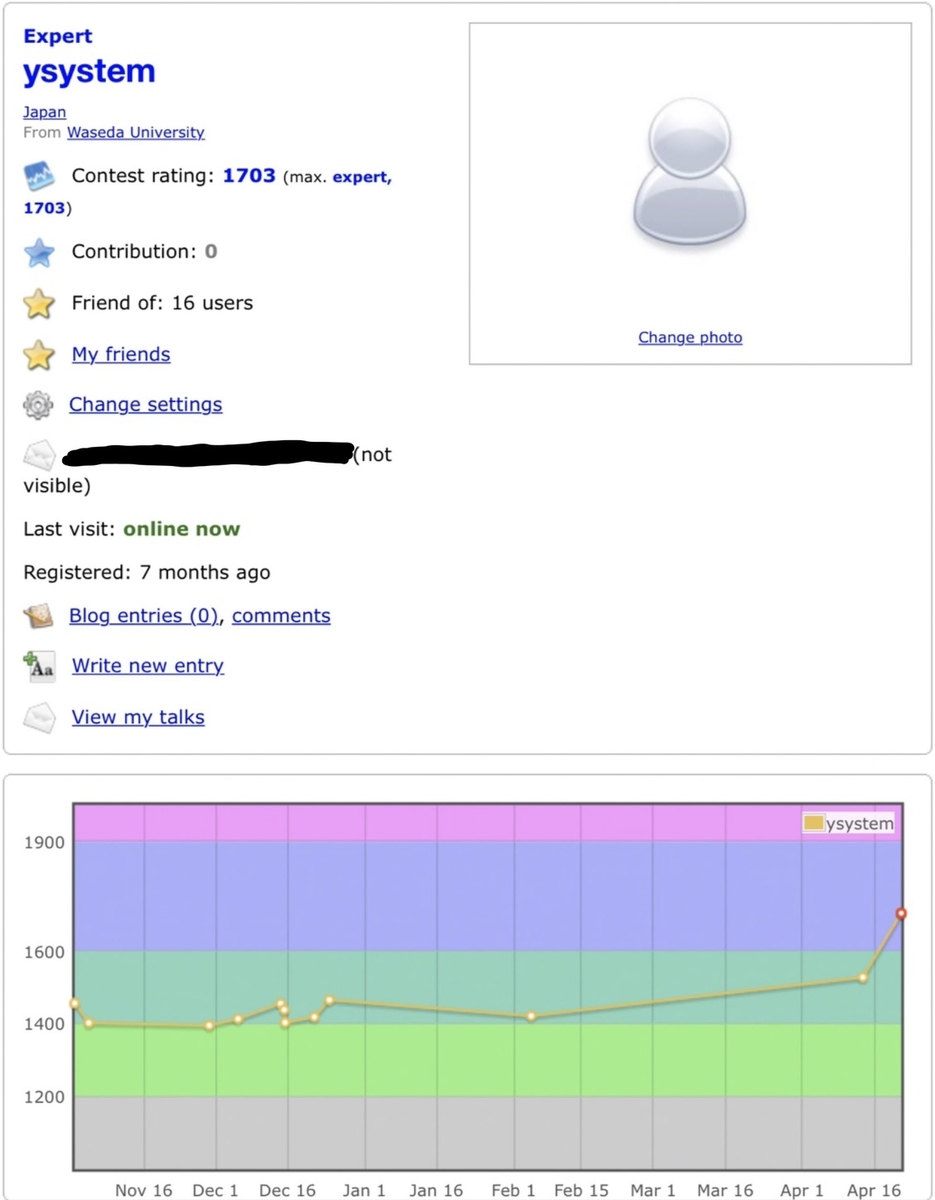Screen dimensions: 935x1200
Task: Click the 'online now' status text
Action: point(182,528)
